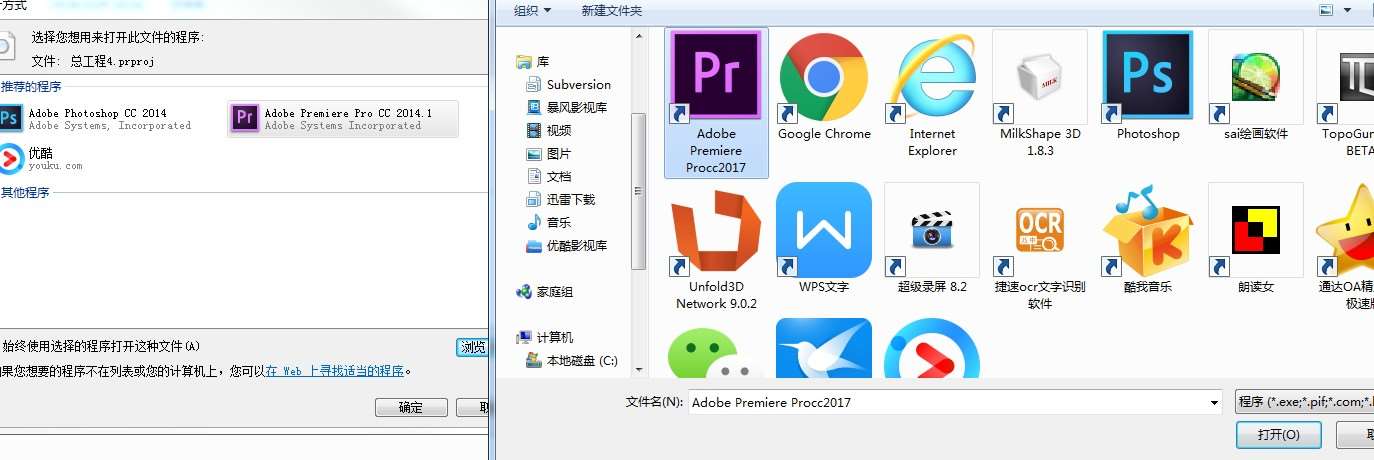Open 计算机 in navigation pane

coord(545,338)
